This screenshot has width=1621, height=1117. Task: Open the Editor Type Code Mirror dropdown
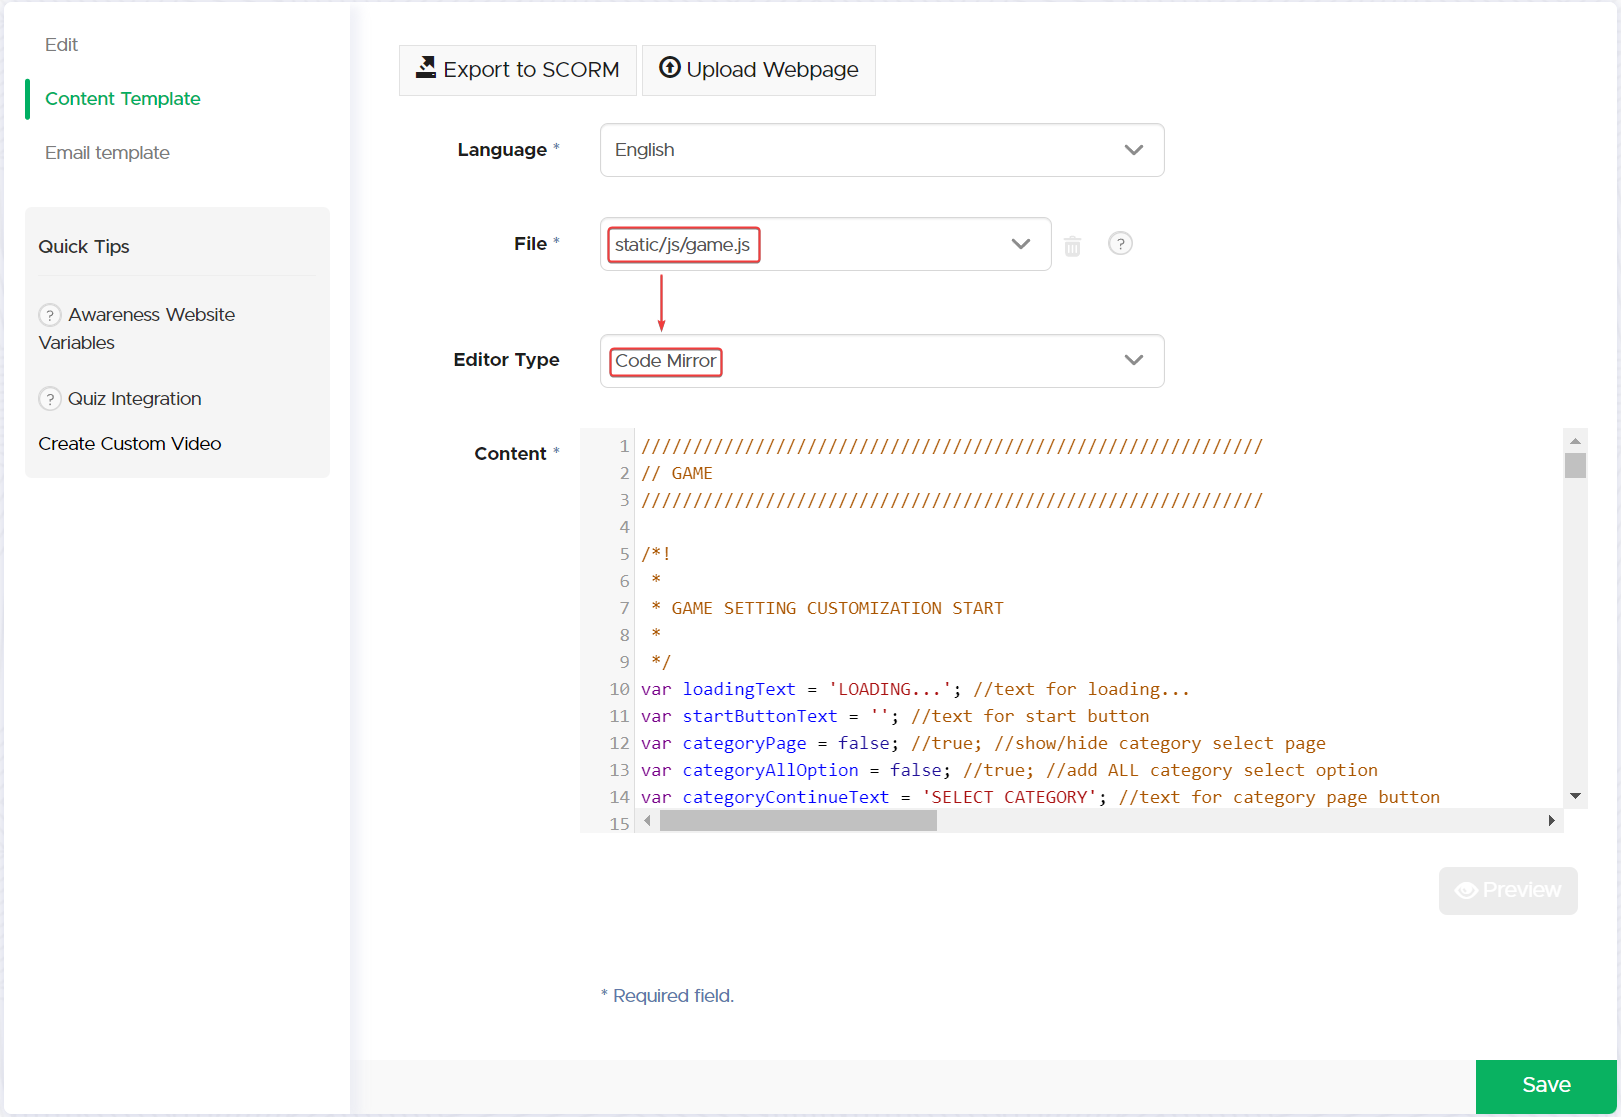[1133, 360]
